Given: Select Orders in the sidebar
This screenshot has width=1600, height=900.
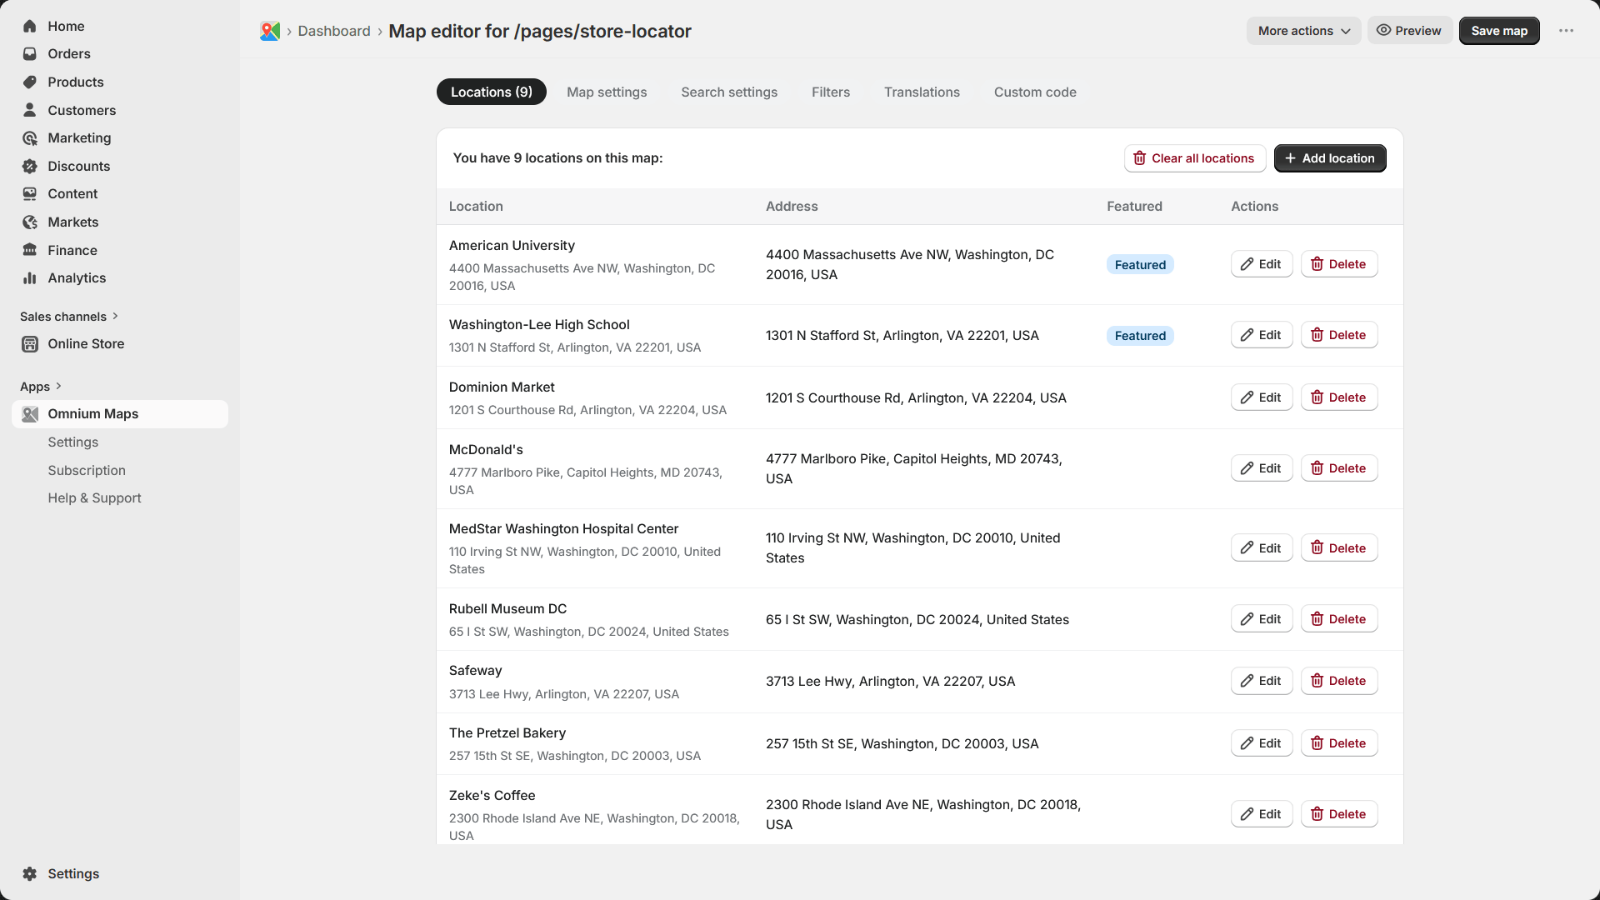Looking at the screenshot, I should 69,54.
